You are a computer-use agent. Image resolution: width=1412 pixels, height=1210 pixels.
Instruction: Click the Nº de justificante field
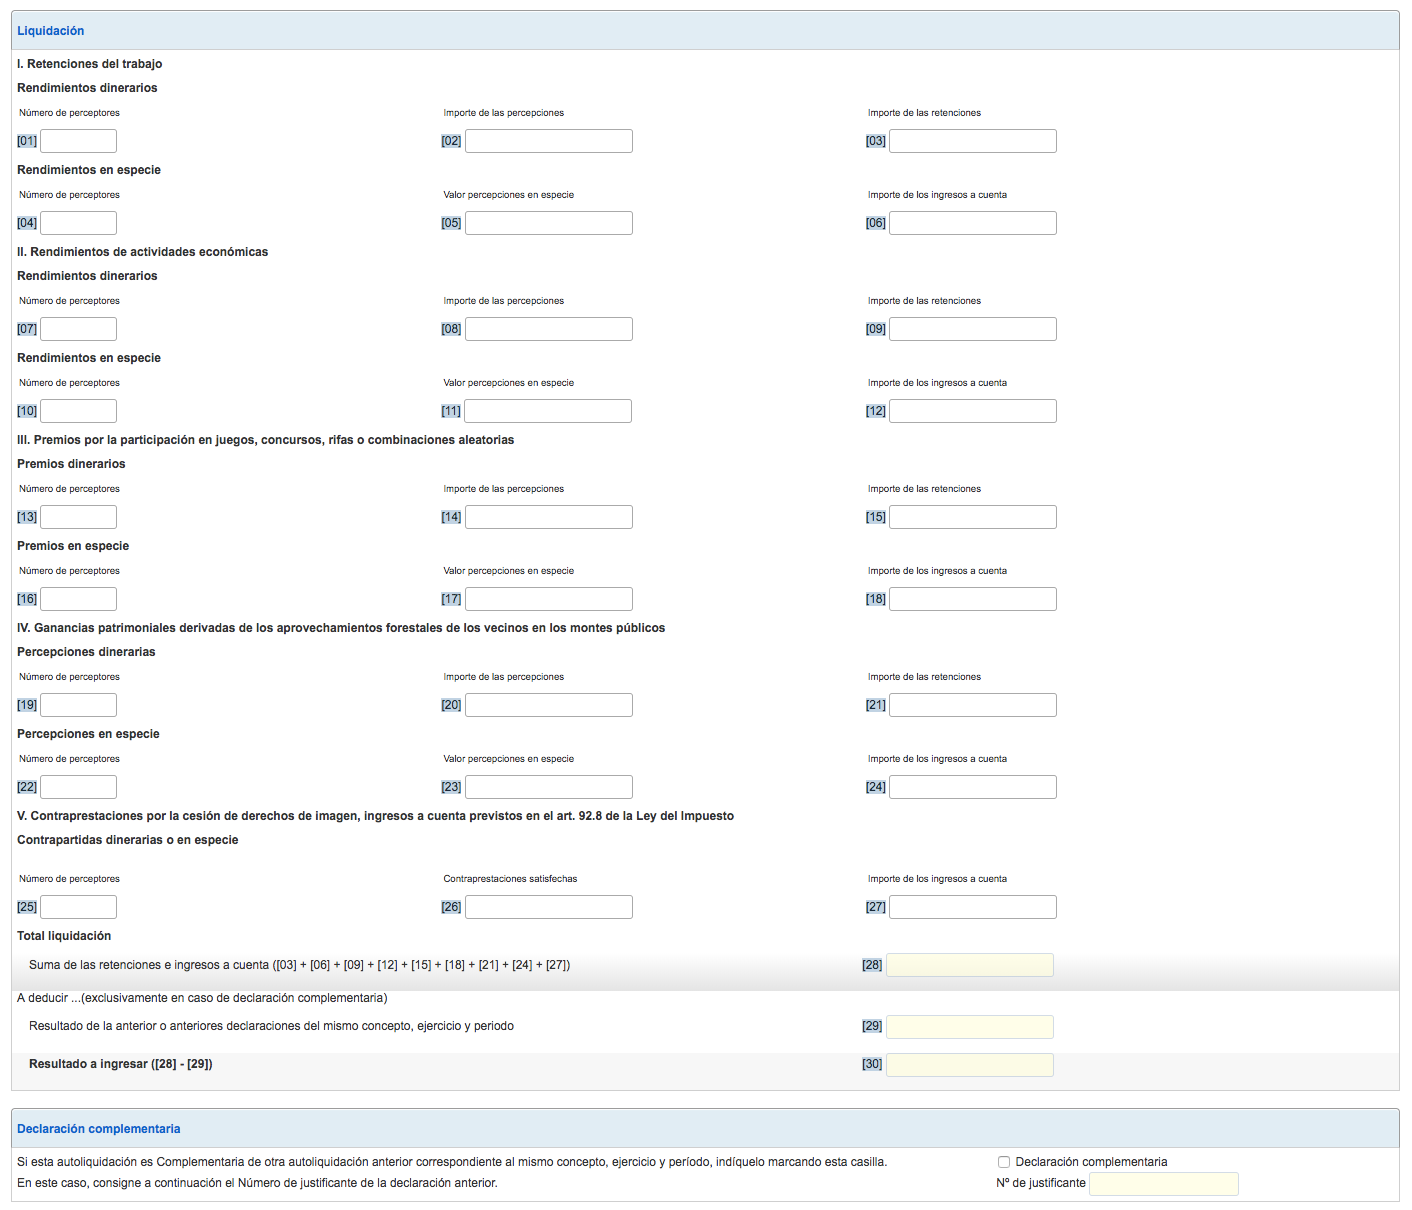pyautogui.click(x=1163, y=1184)
